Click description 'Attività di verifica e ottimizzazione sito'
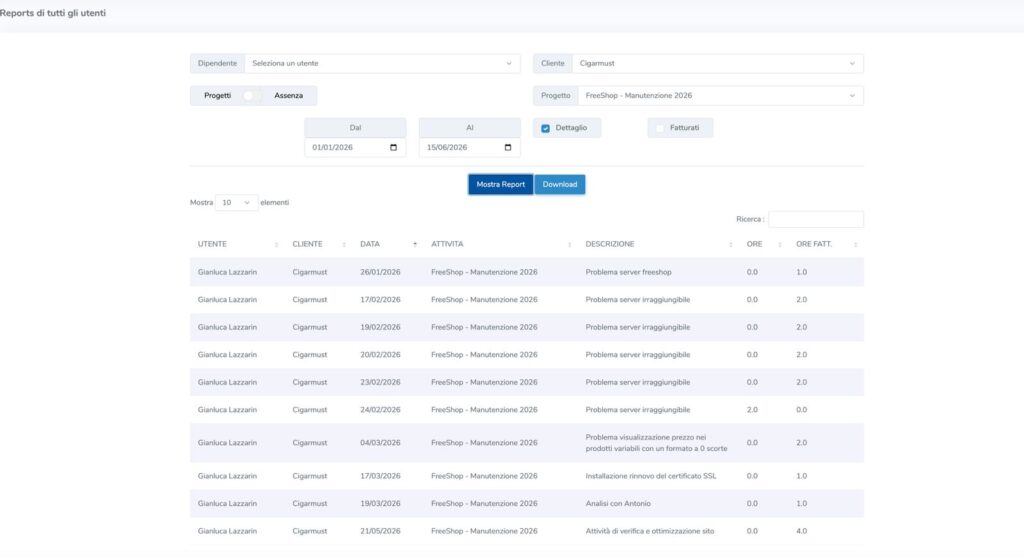The width and height of the screenshot is (1024, 557). [x=650, y=531]
